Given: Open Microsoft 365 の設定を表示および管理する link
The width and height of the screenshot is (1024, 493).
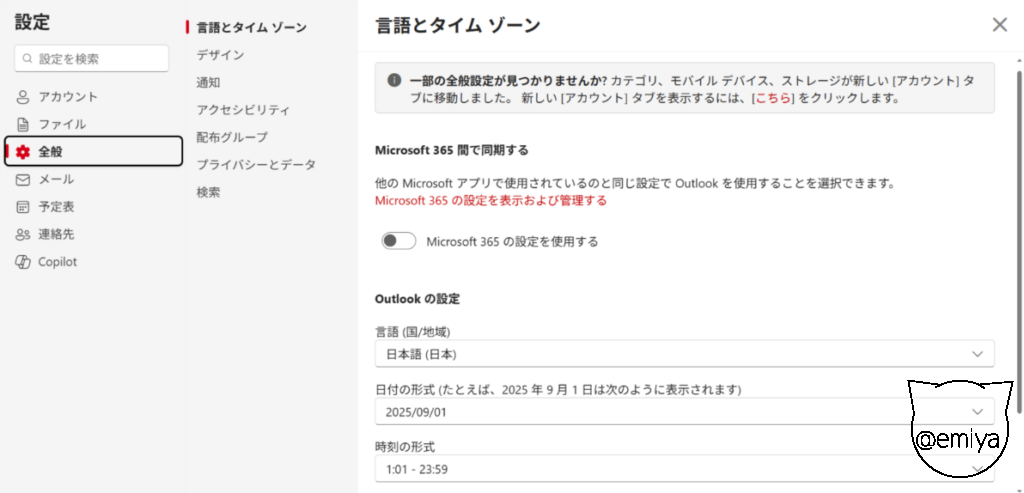Looking at the screenshot, I should 490,200.
